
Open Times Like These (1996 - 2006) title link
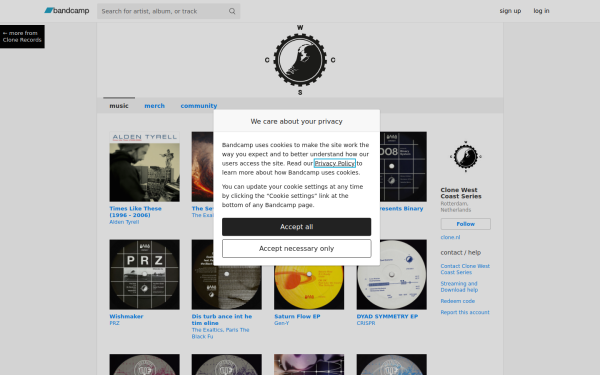click(x=135, y=212)
